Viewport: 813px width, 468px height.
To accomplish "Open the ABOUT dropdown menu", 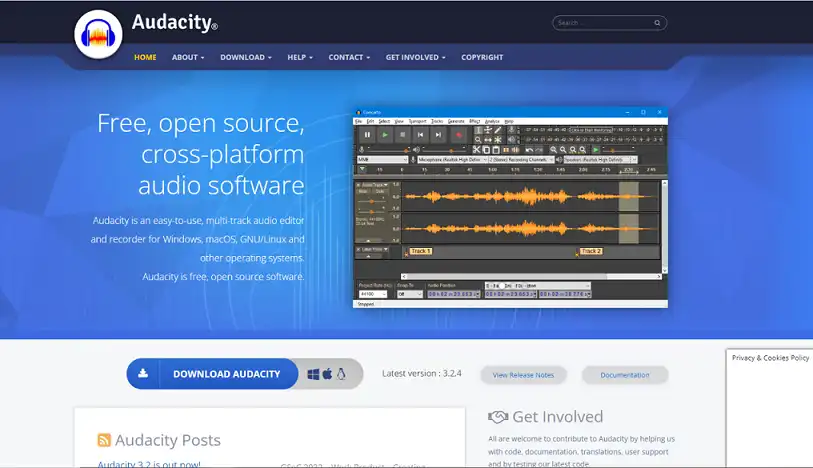I will coord(188,57).
